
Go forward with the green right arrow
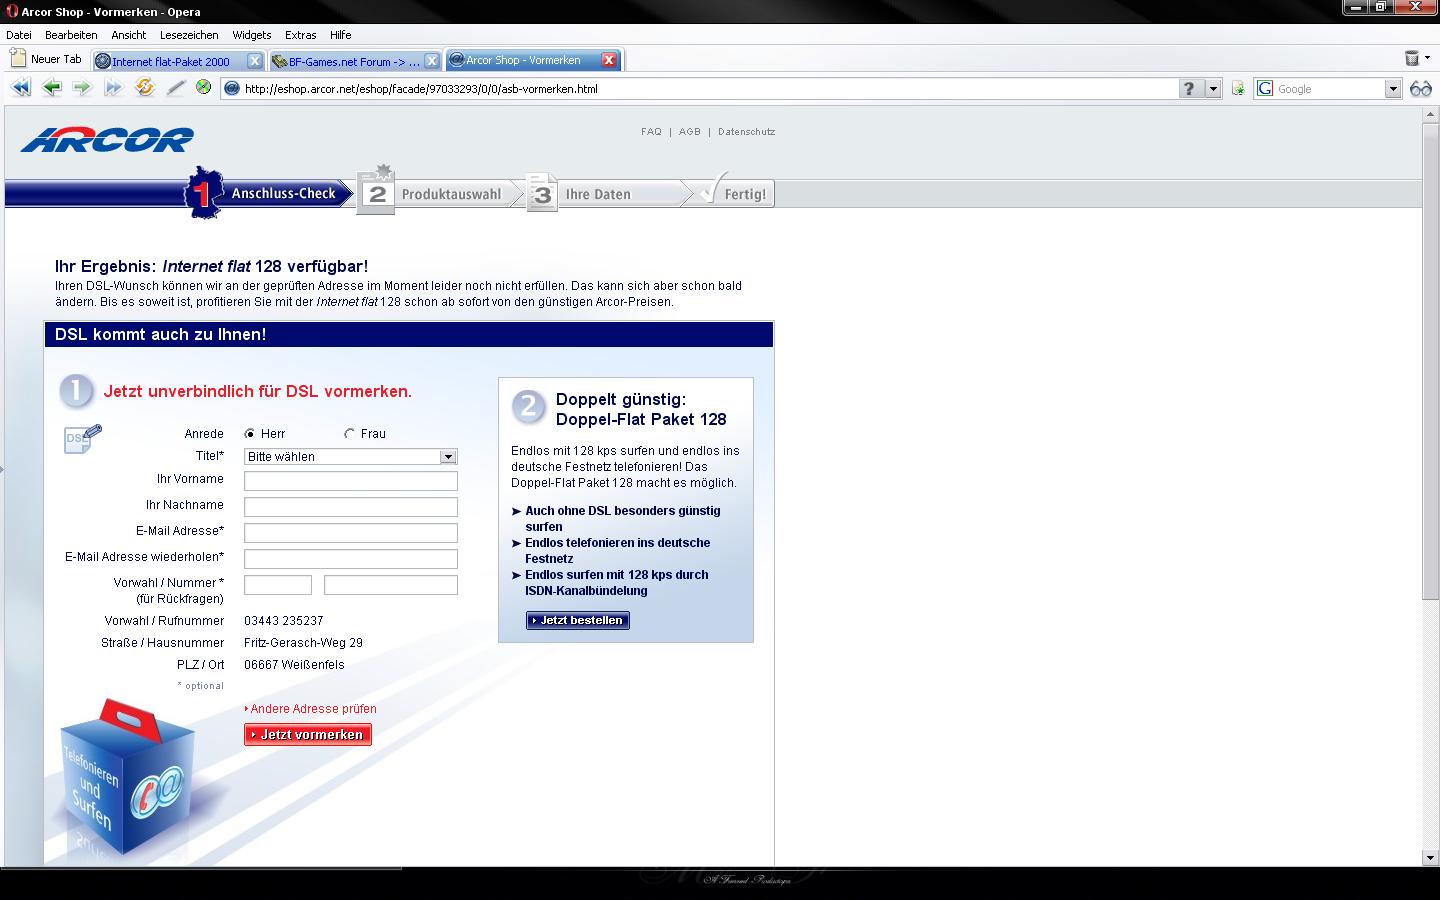tap(82, 88)
